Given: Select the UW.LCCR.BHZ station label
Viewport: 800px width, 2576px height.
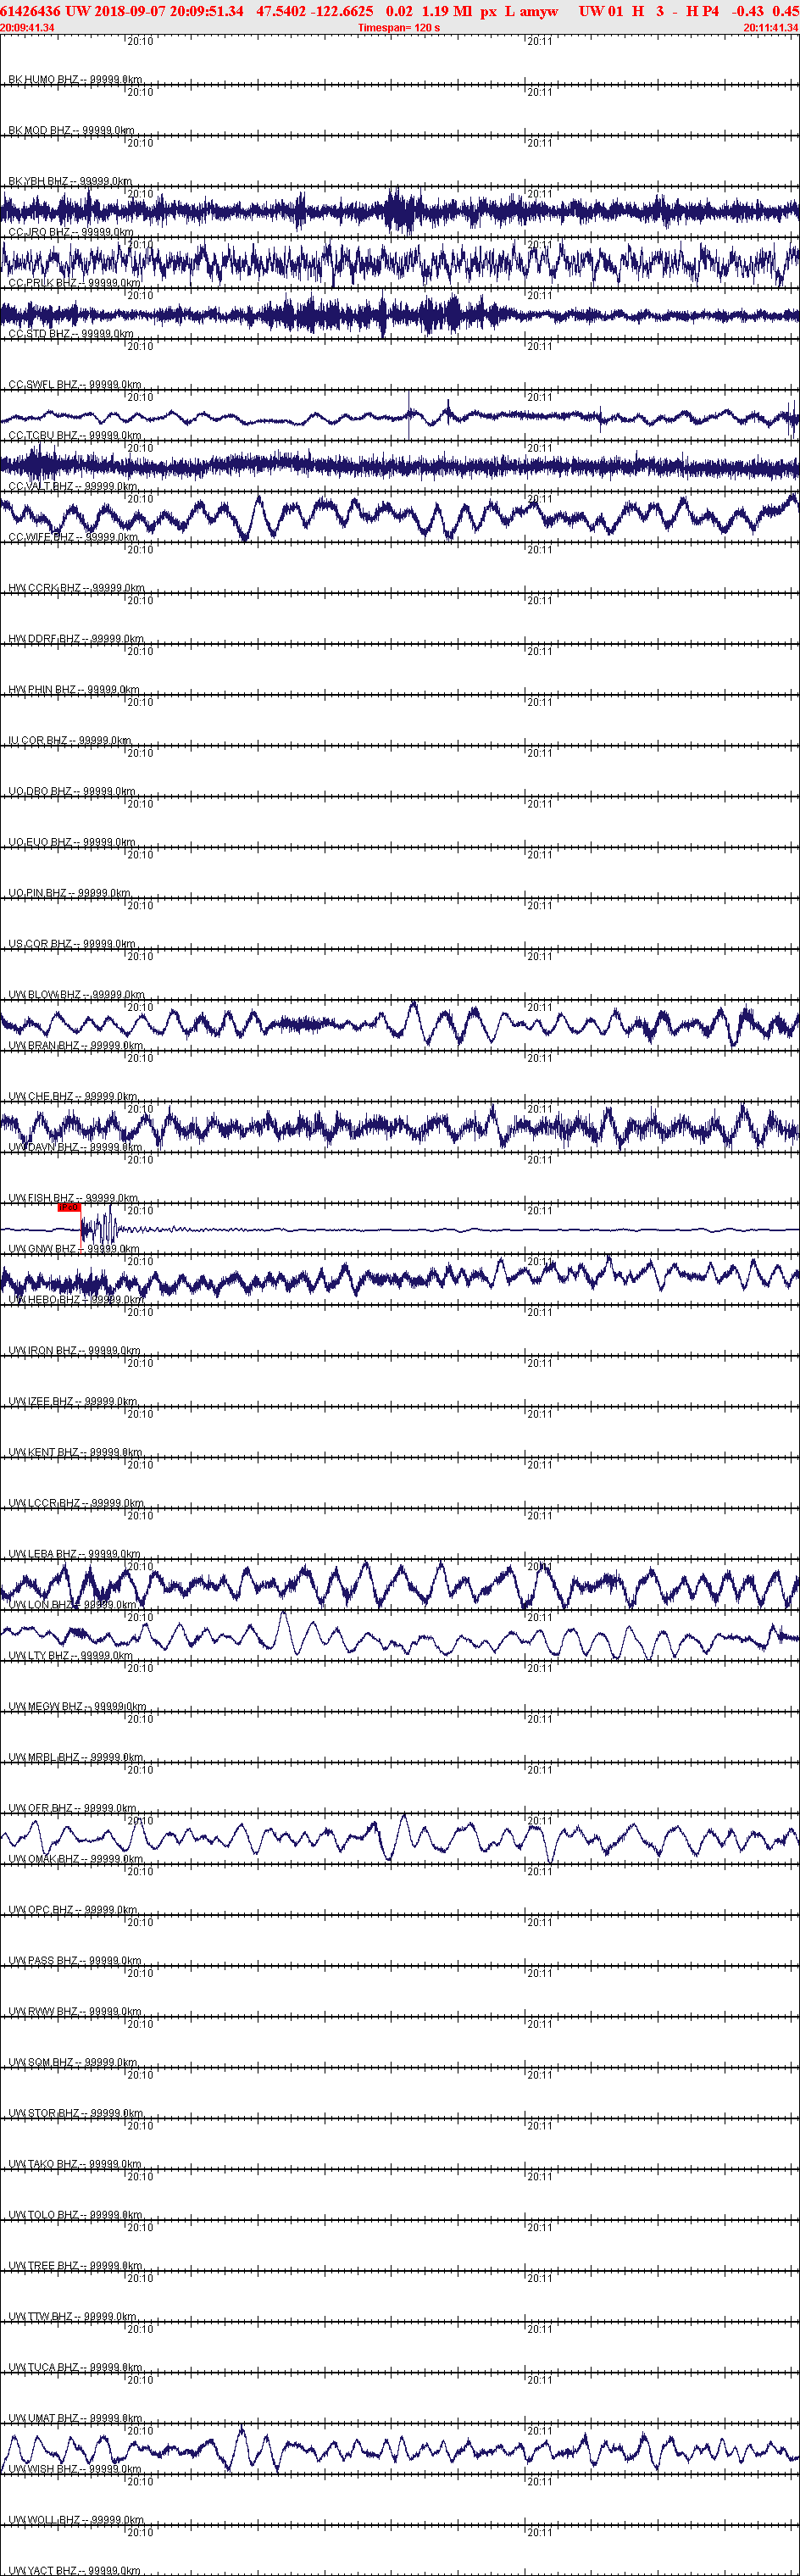Looking at the screenshot, I should click(76, 1503).
